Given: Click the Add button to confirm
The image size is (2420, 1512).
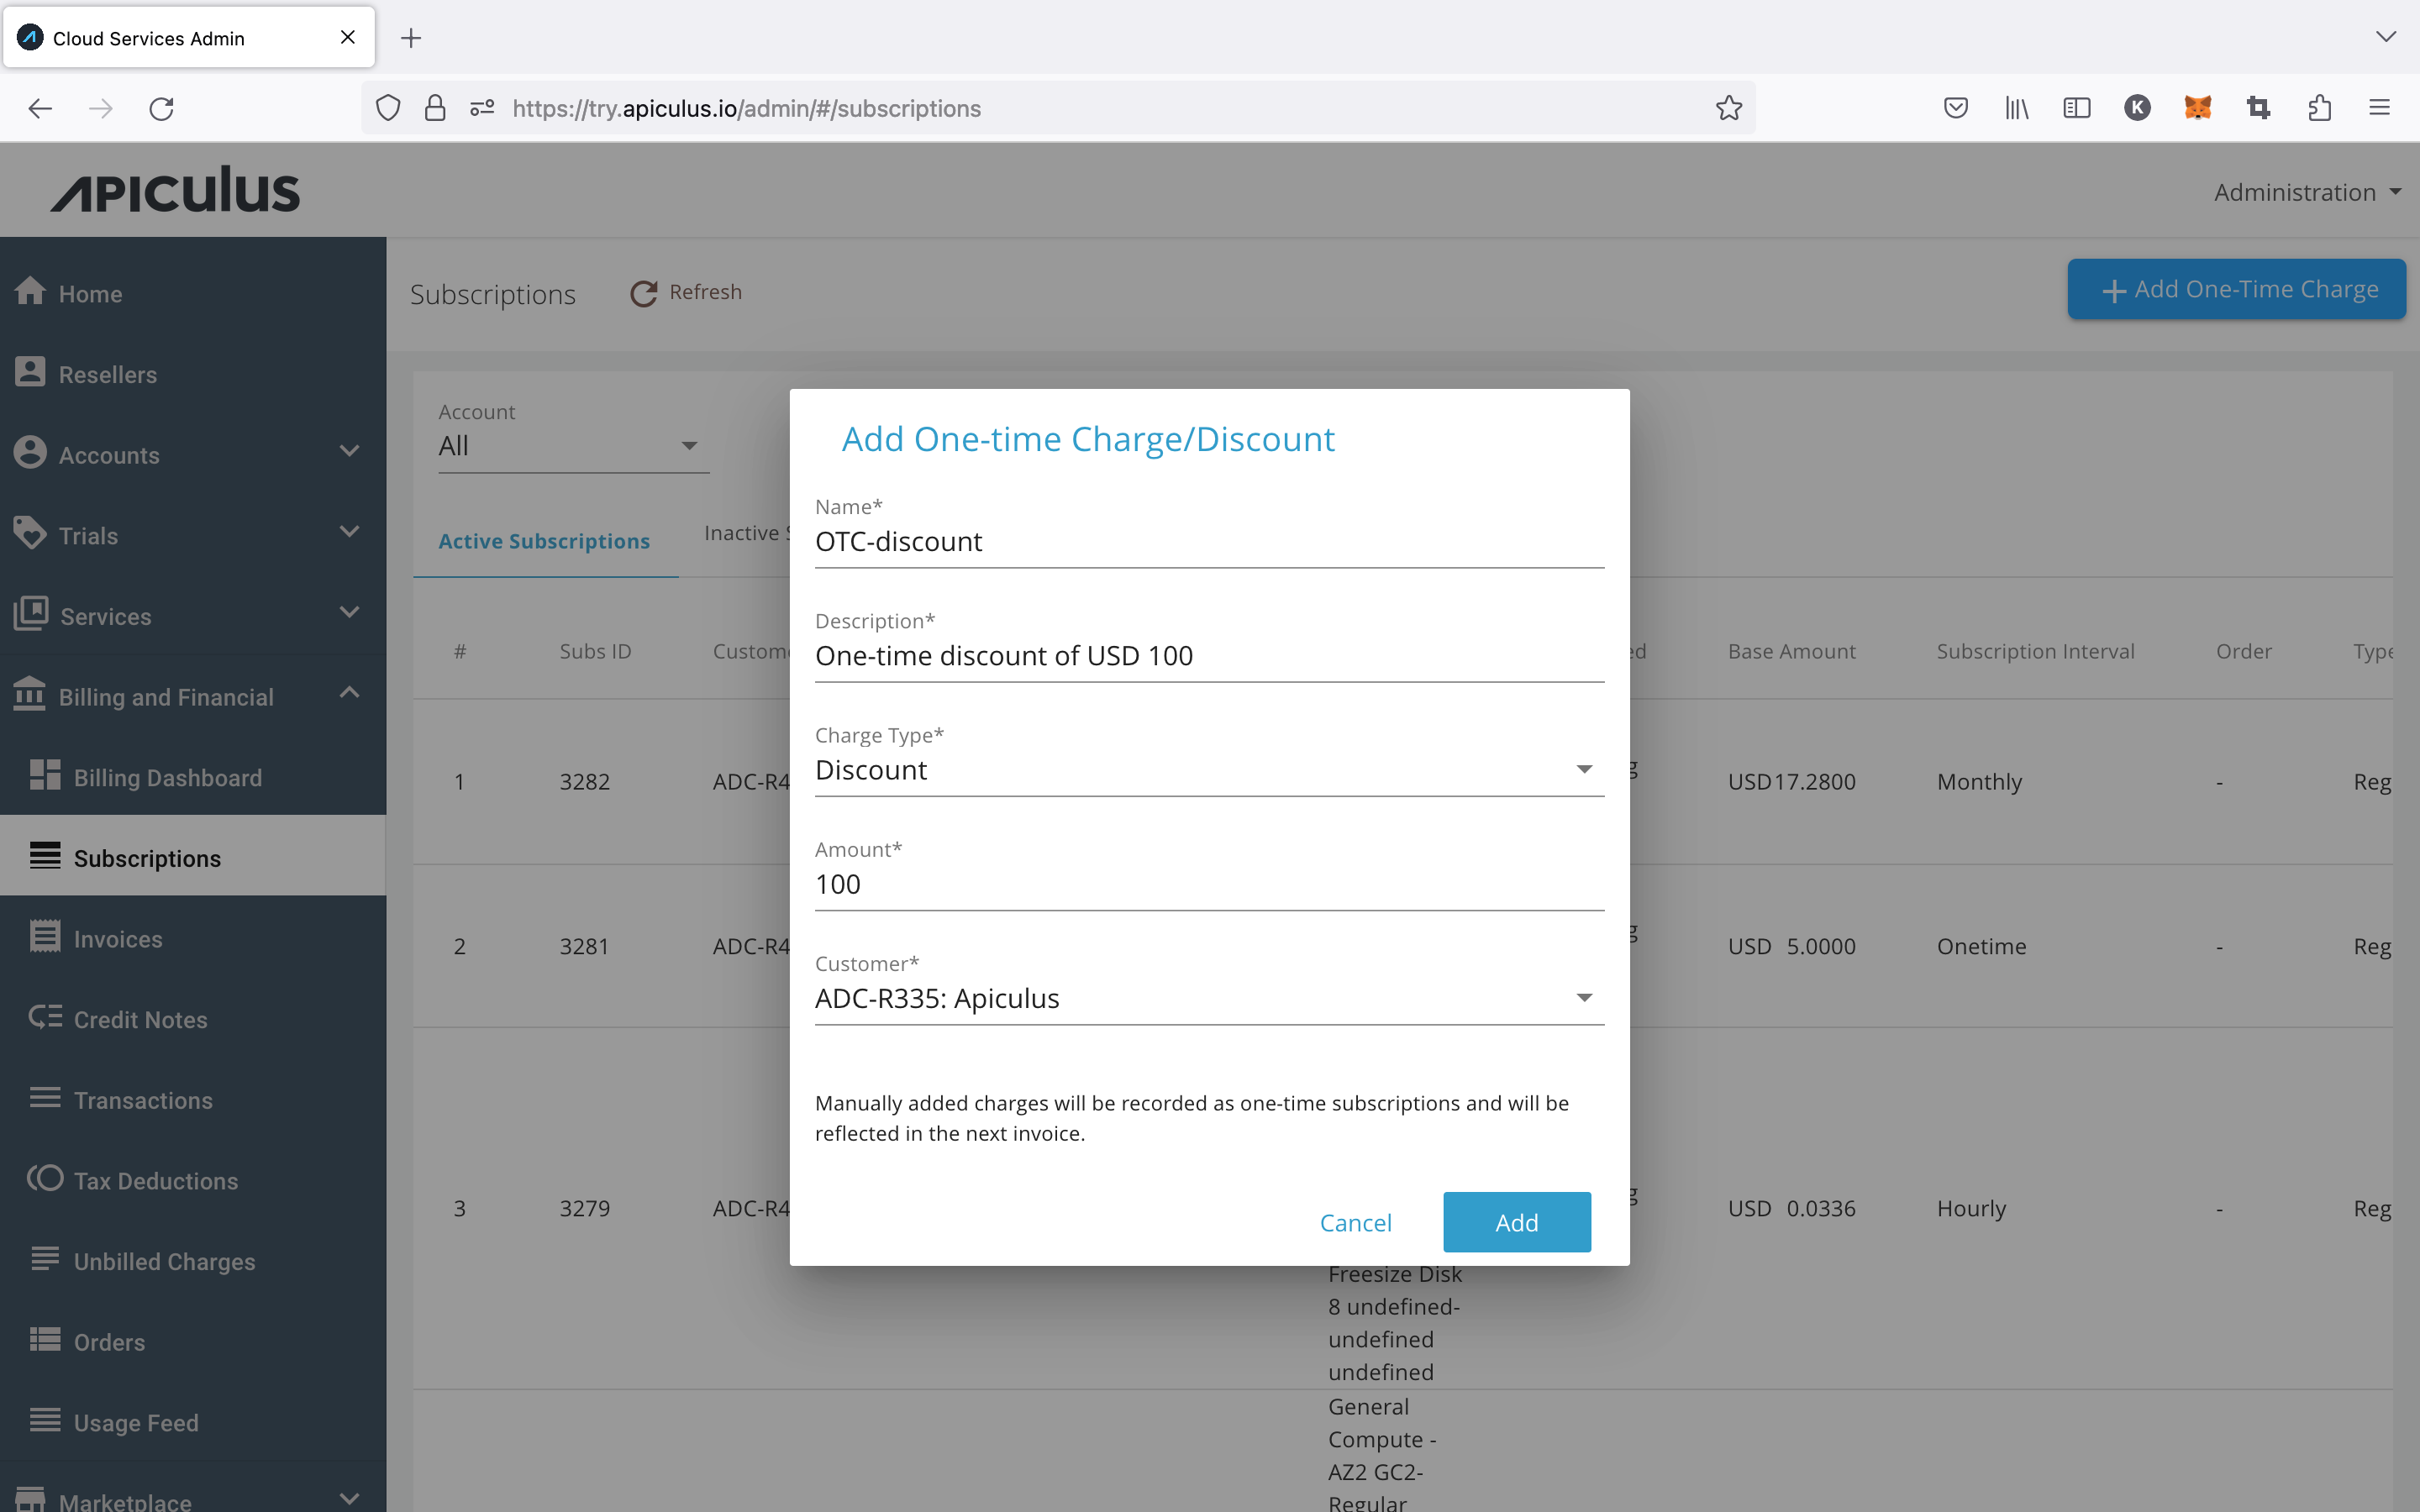Looking at the screenshot, I should point(1516,1221).
